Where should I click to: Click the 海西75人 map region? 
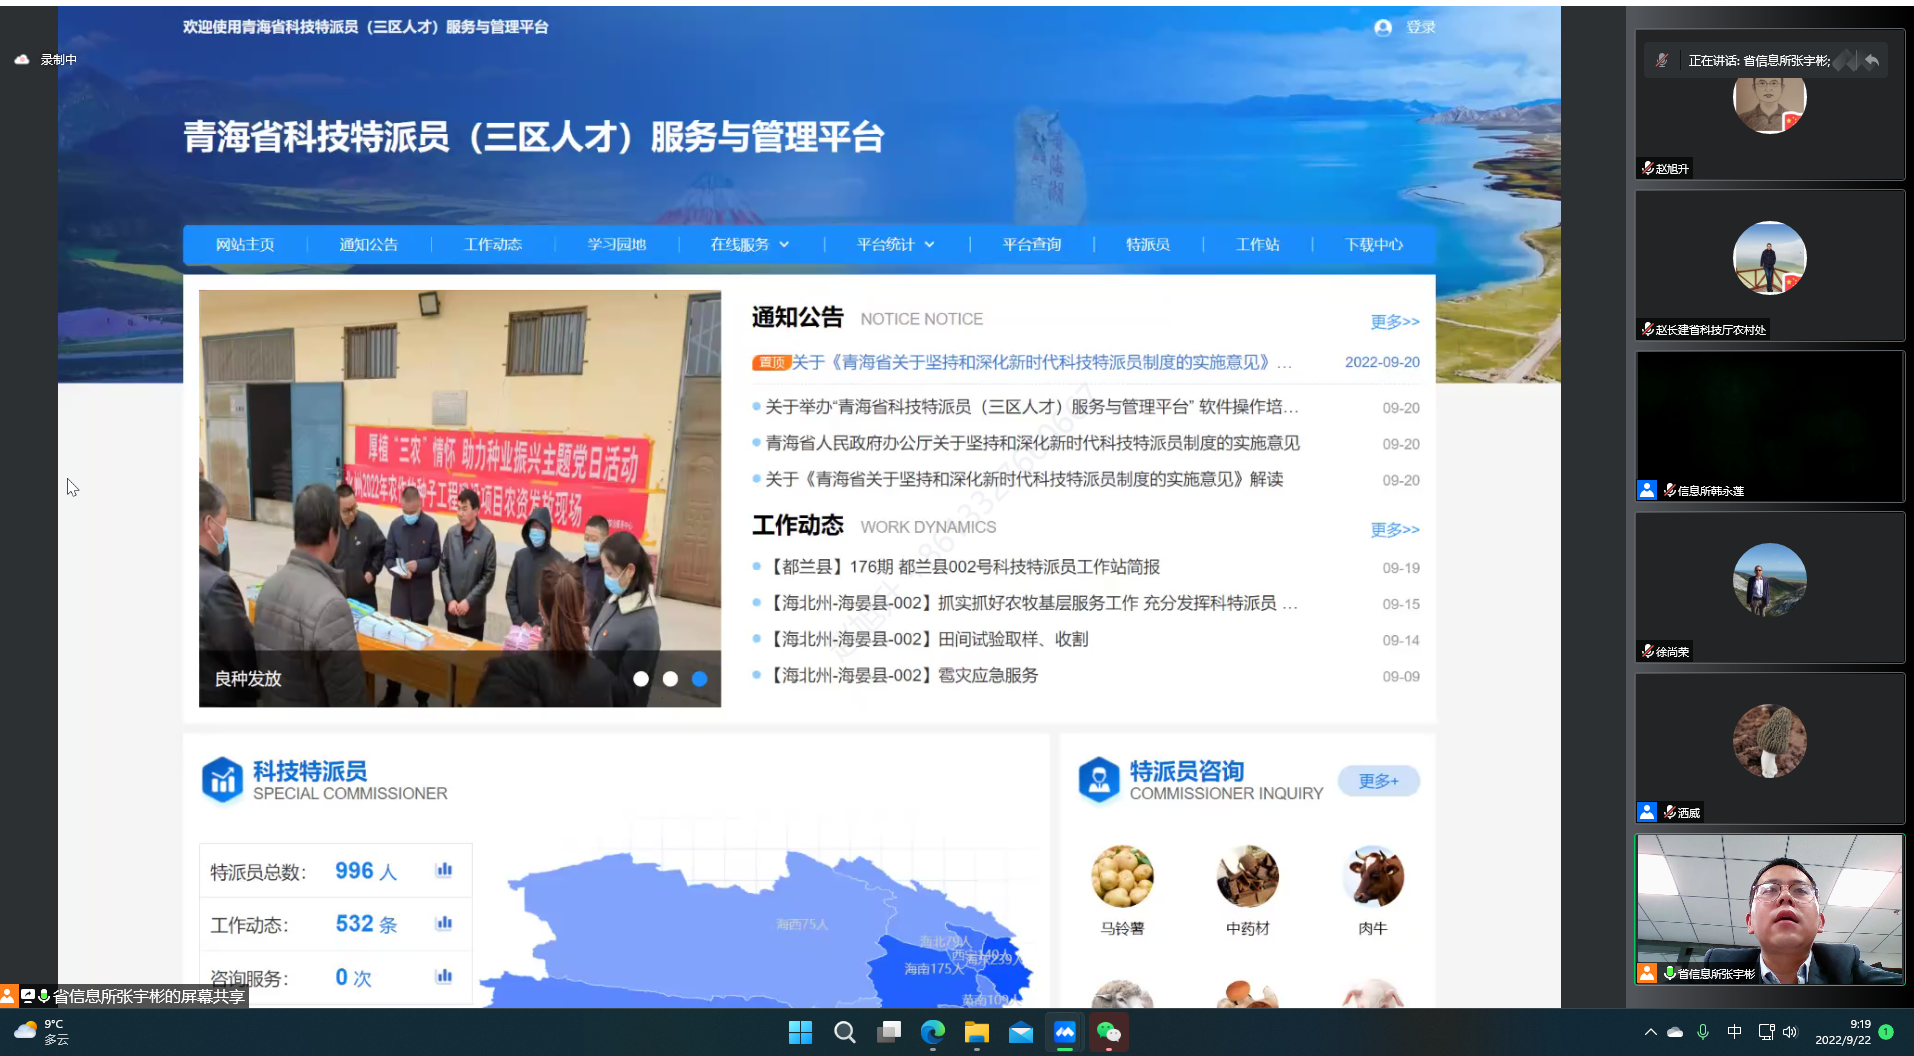tap(802, 924)
